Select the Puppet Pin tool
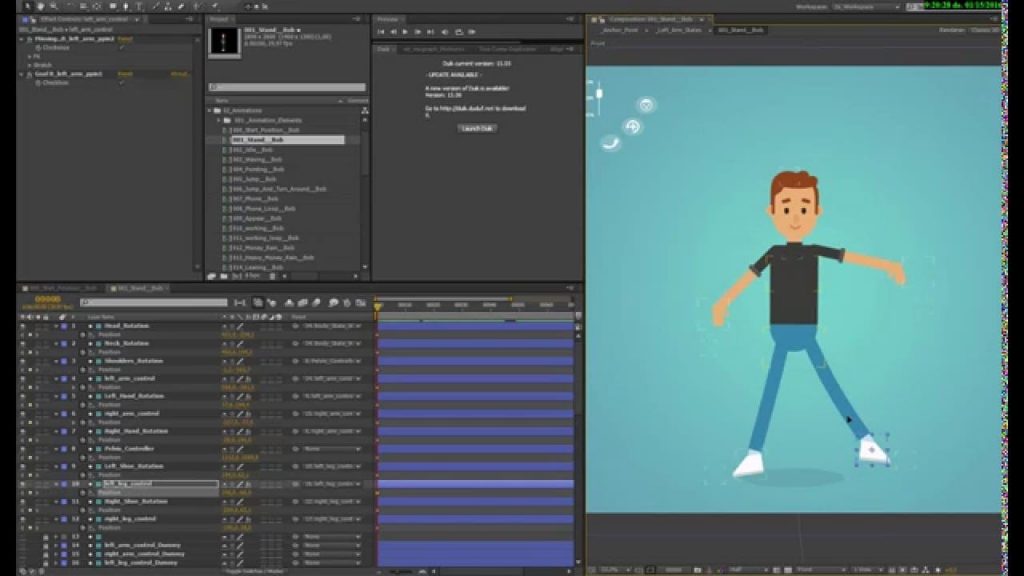The height and width of the screenshot is (576, 1024). (x=215, y=6)
